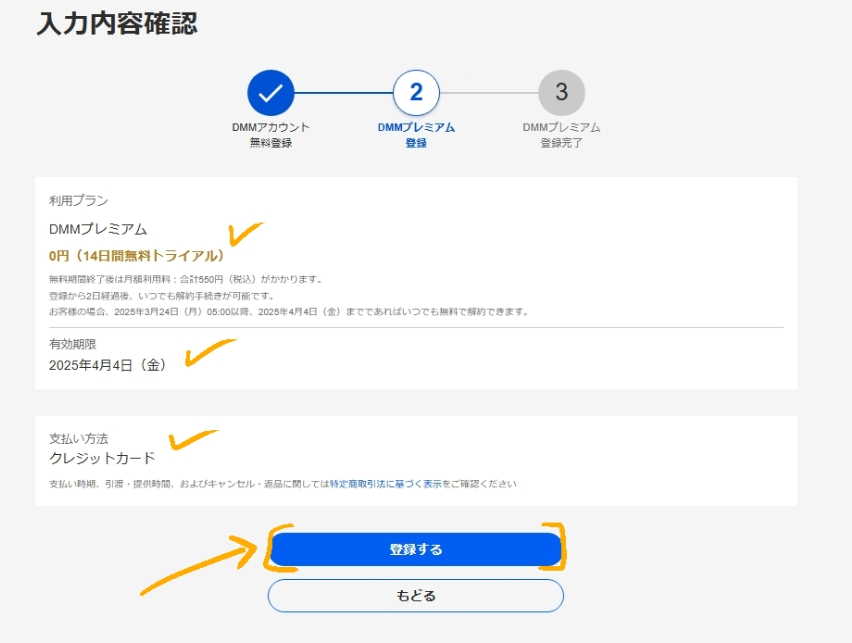Click the DMMプレミアム登録 step label
The image size is (852, 643).
416,135
